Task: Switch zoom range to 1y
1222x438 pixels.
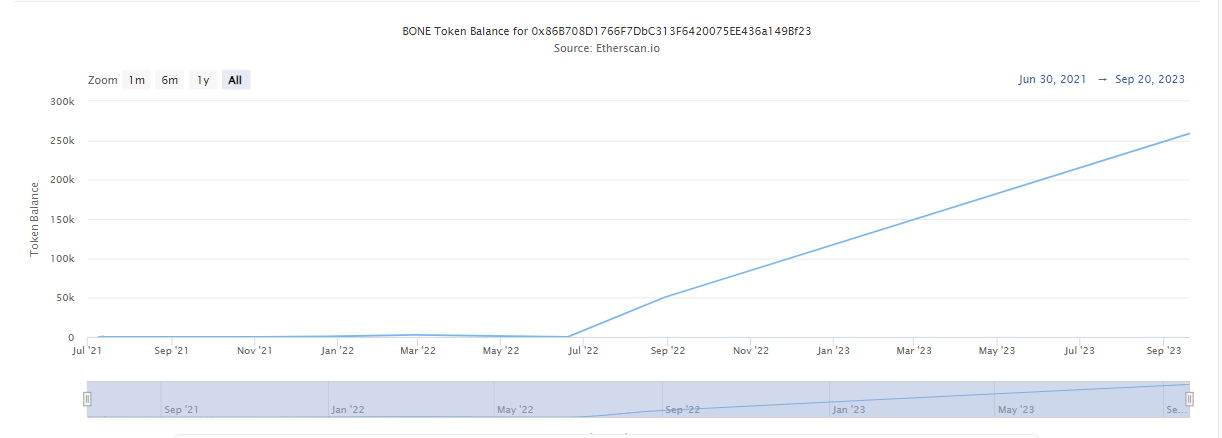Action: (x=203, y=80)
